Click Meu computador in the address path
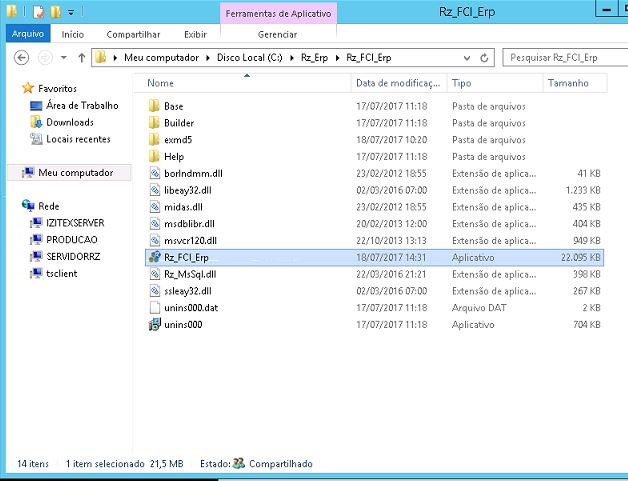Image resolution: width=628 pixels, height=481 pixels. pos(161,58)
